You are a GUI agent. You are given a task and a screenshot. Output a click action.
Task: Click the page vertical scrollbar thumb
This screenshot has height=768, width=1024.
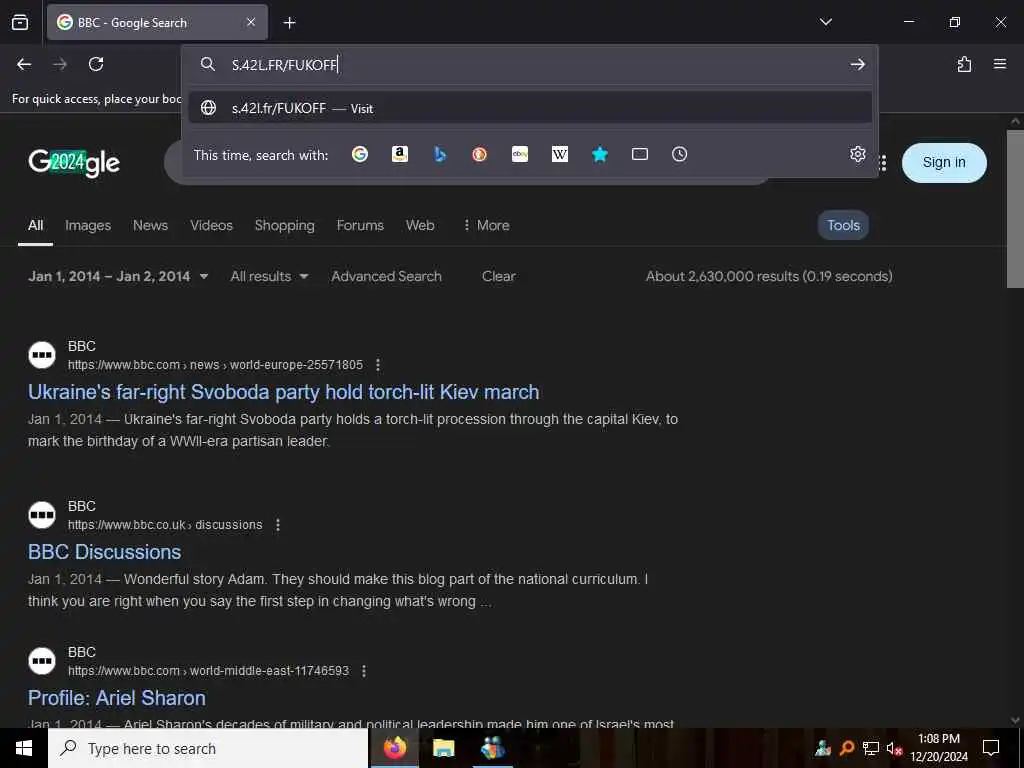tap(1015, 208)
